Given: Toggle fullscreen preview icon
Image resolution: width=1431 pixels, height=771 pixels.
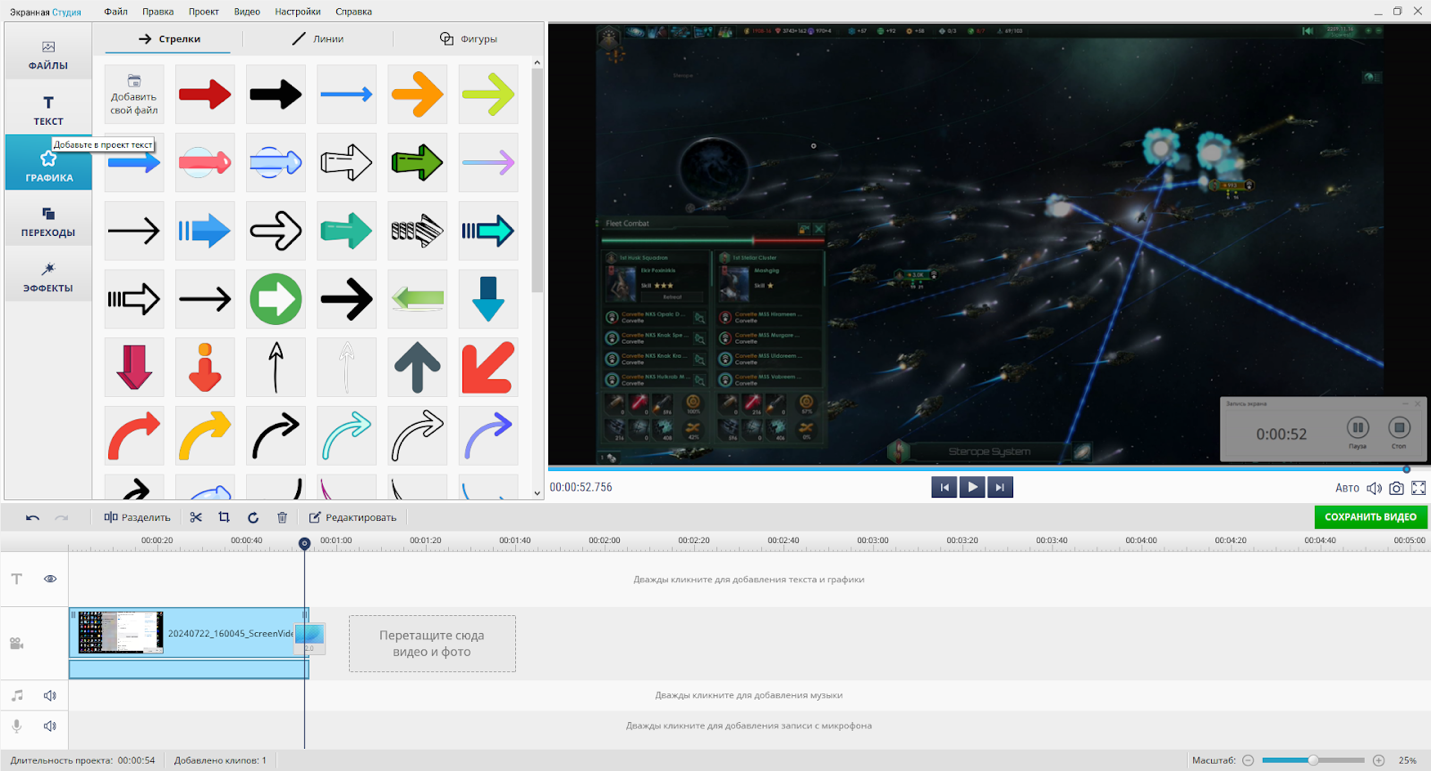Looking at the screenshot, I should pos(1418,488).
